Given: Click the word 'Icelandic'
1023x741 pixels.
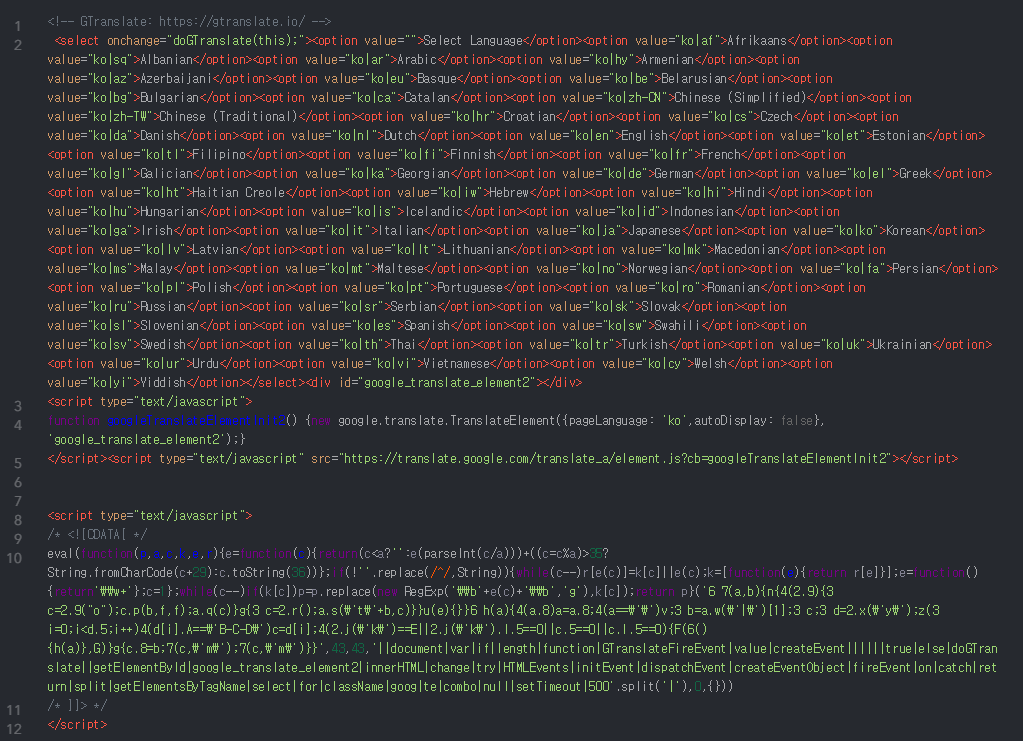Looking at the screenshot, I should click(x=434, y=211).
